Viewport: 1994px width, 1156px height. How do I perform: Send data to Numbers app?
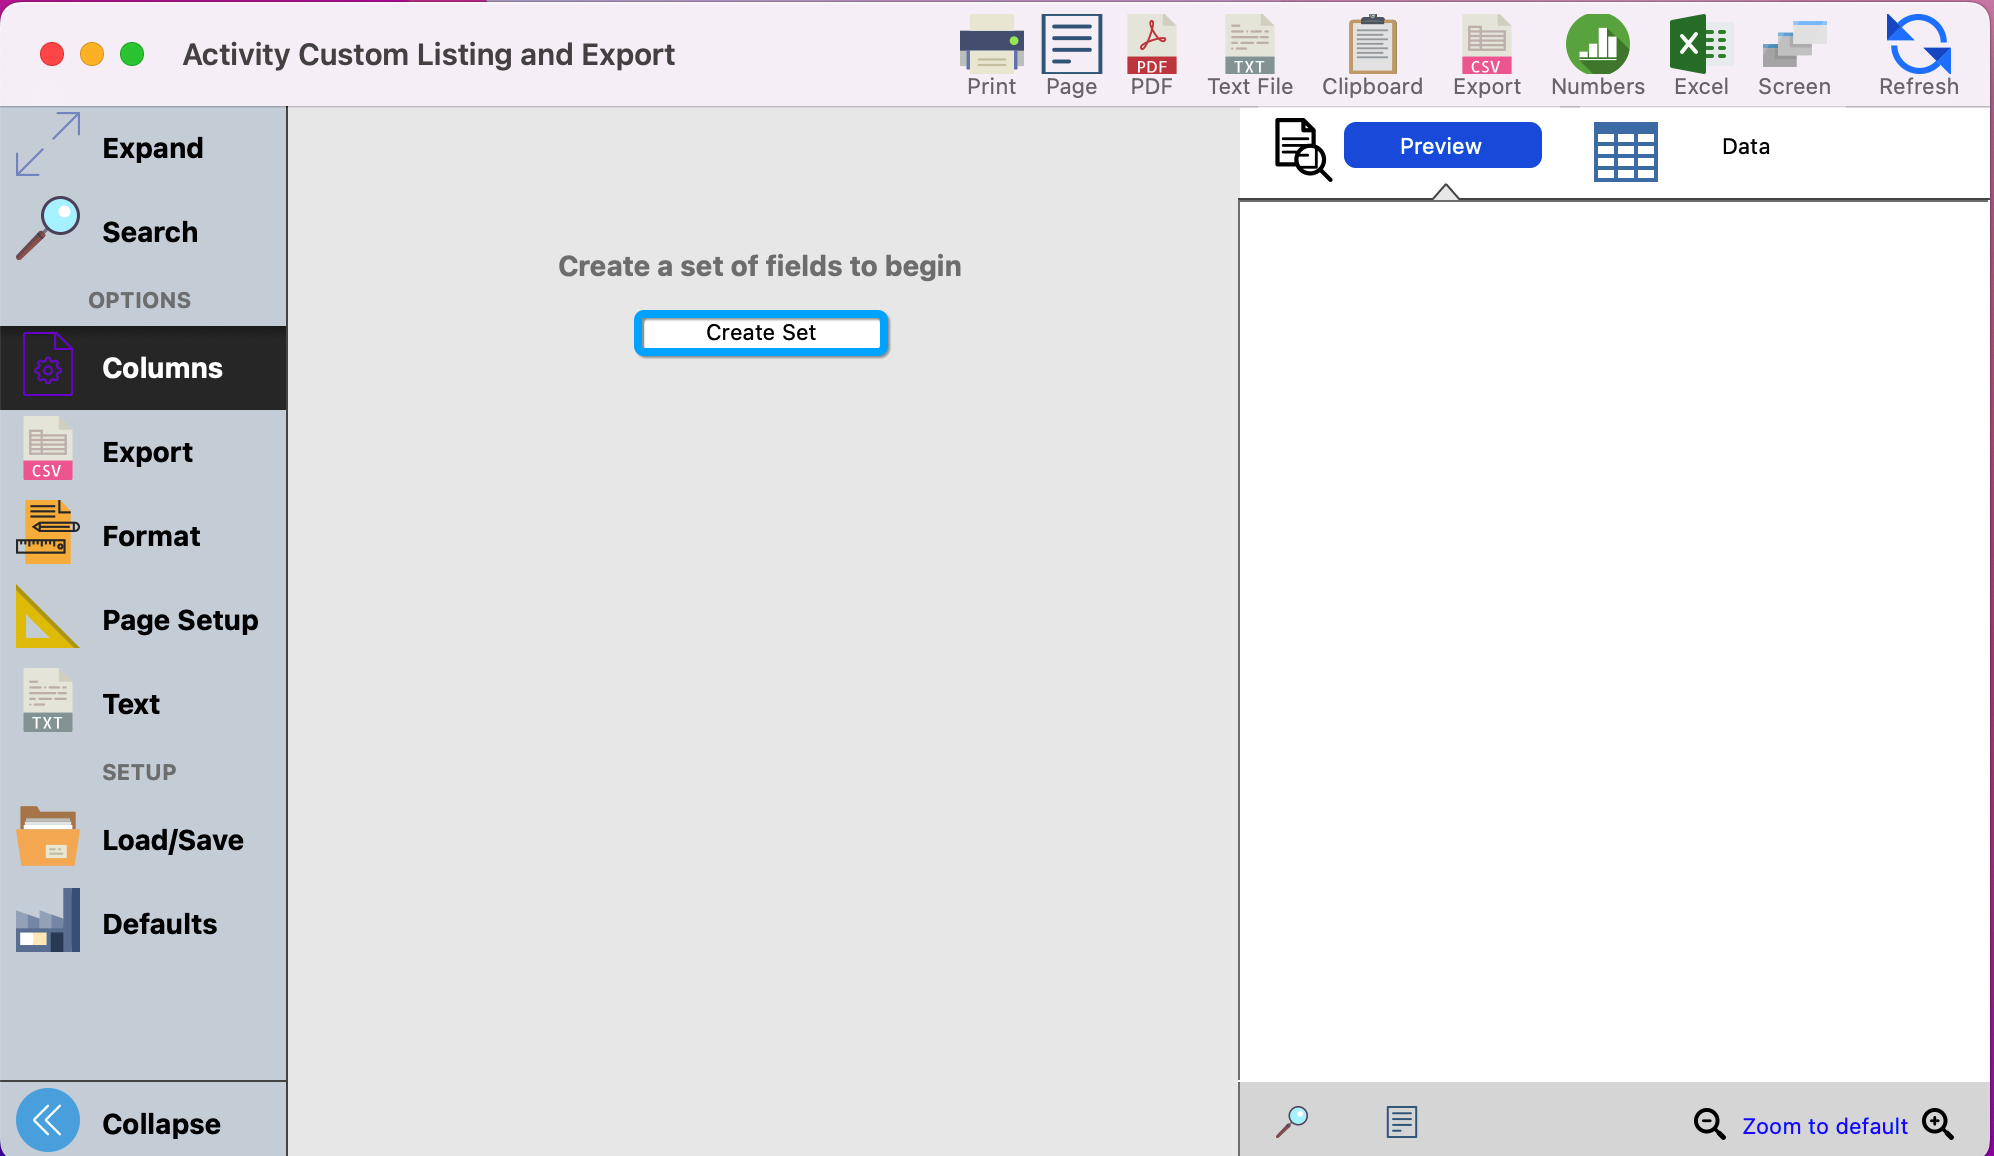1597,46
